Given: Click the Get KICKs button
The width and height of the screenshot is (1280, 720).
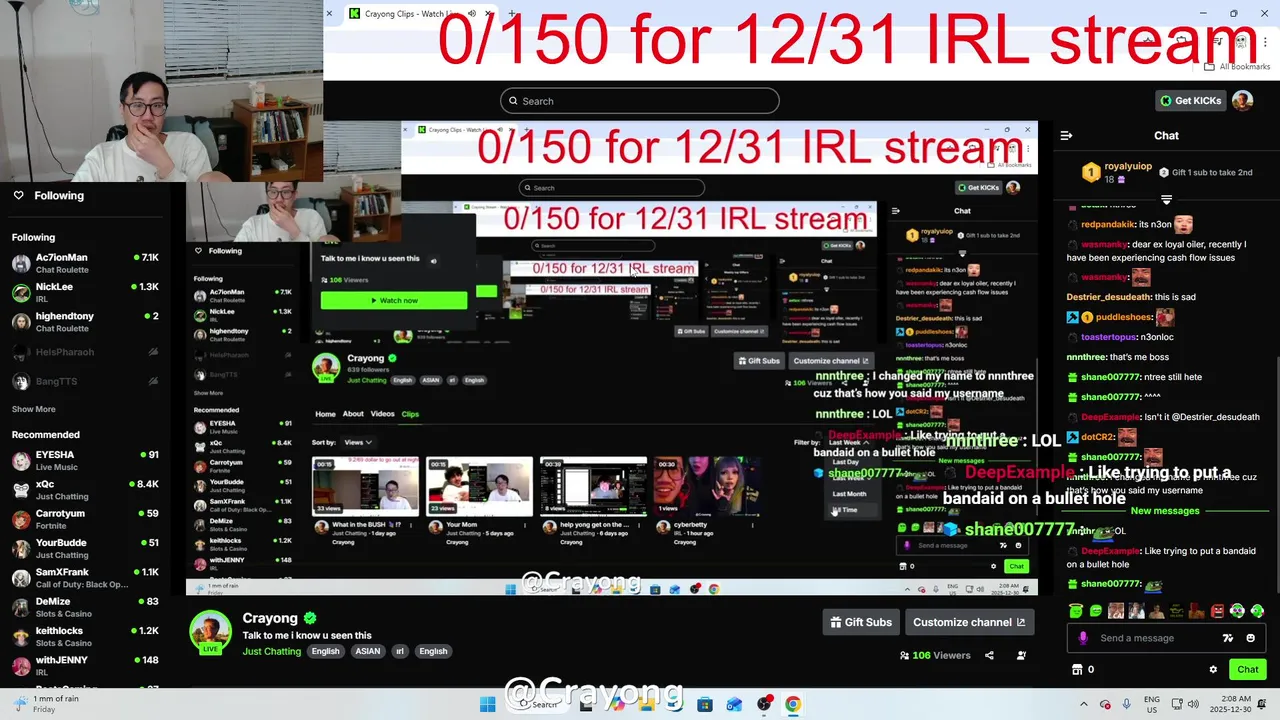Looking at the screenshot, I should pos(1190,100).
